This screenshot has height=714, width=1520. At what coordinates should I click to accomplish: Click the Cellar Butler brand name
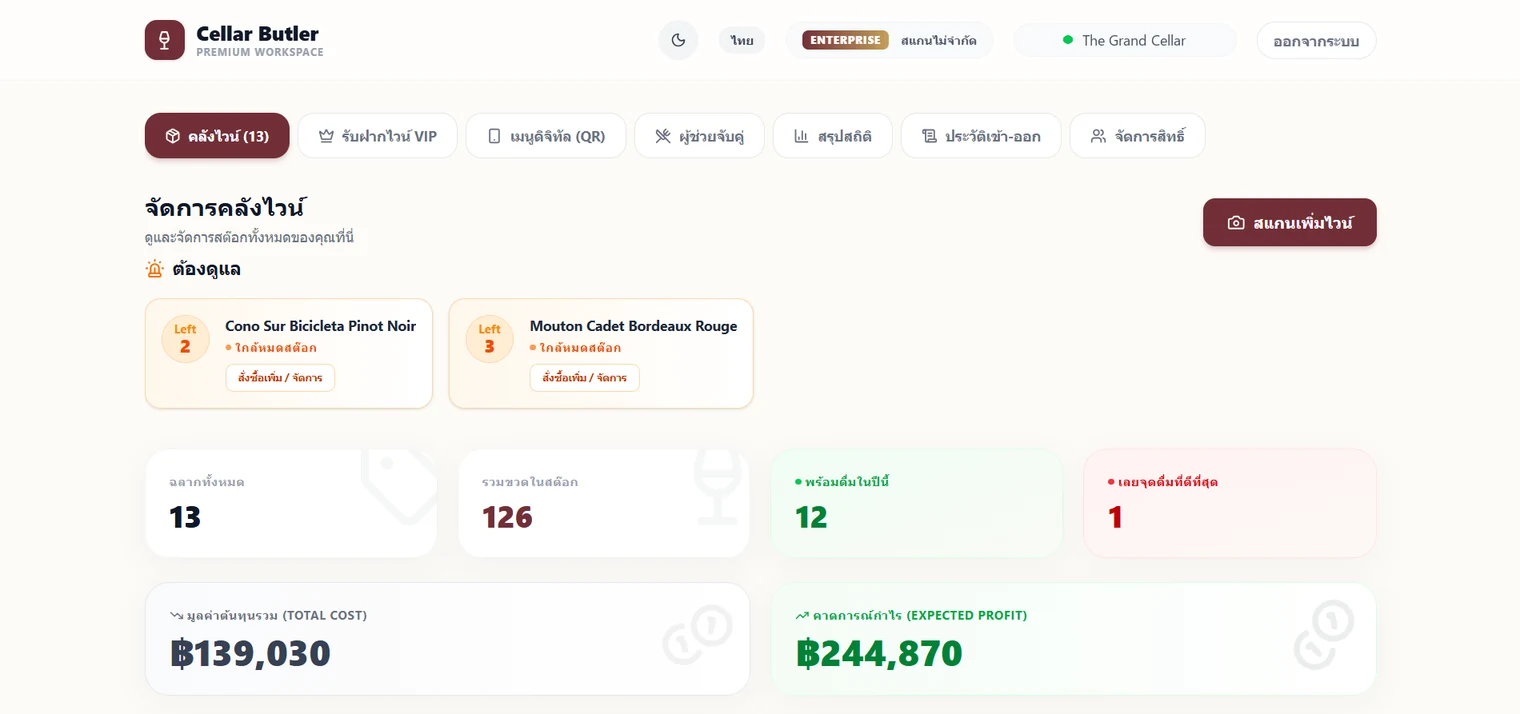(258, 34)
